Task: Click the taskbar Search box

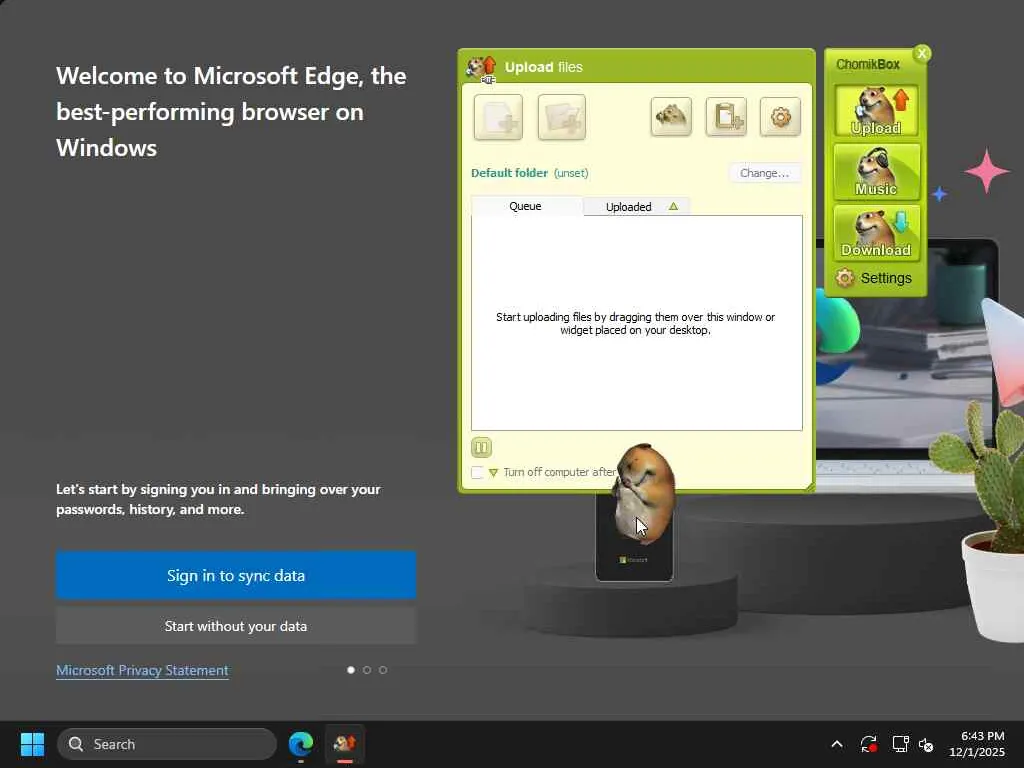Action: [167, 744]
